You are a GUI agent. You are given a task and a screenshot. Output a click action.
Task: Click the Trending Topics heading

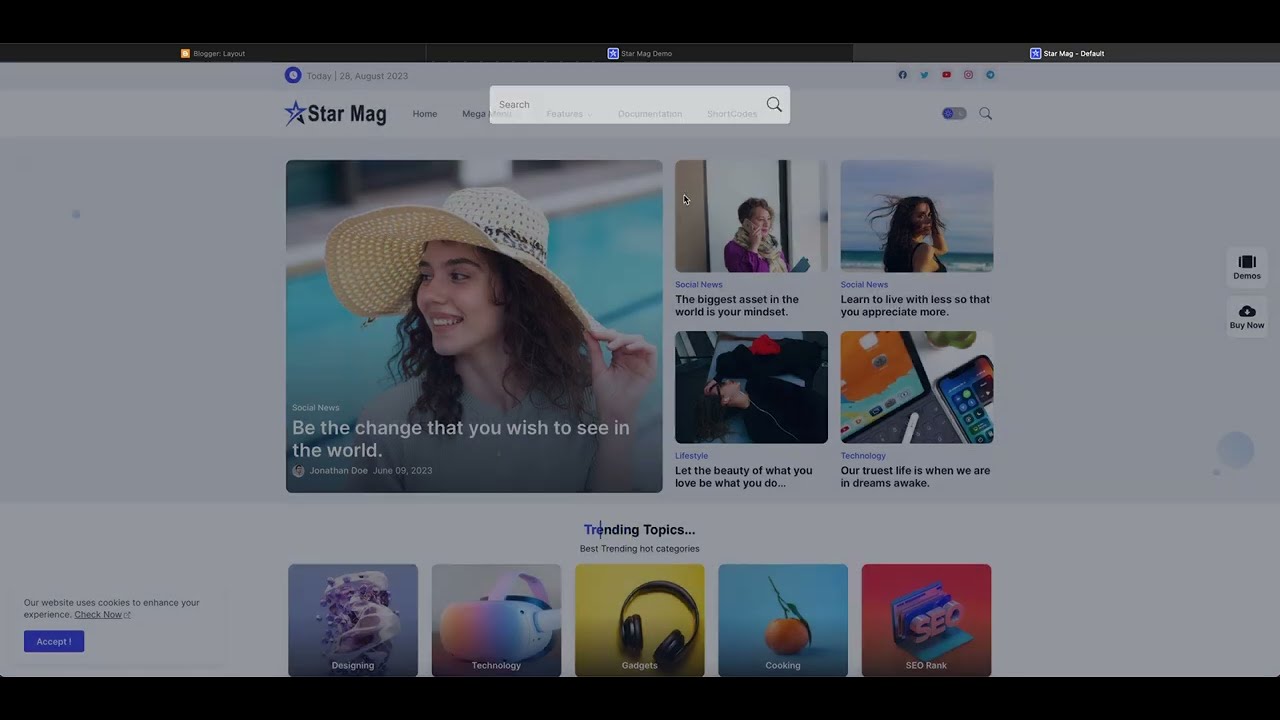[639, 530]
